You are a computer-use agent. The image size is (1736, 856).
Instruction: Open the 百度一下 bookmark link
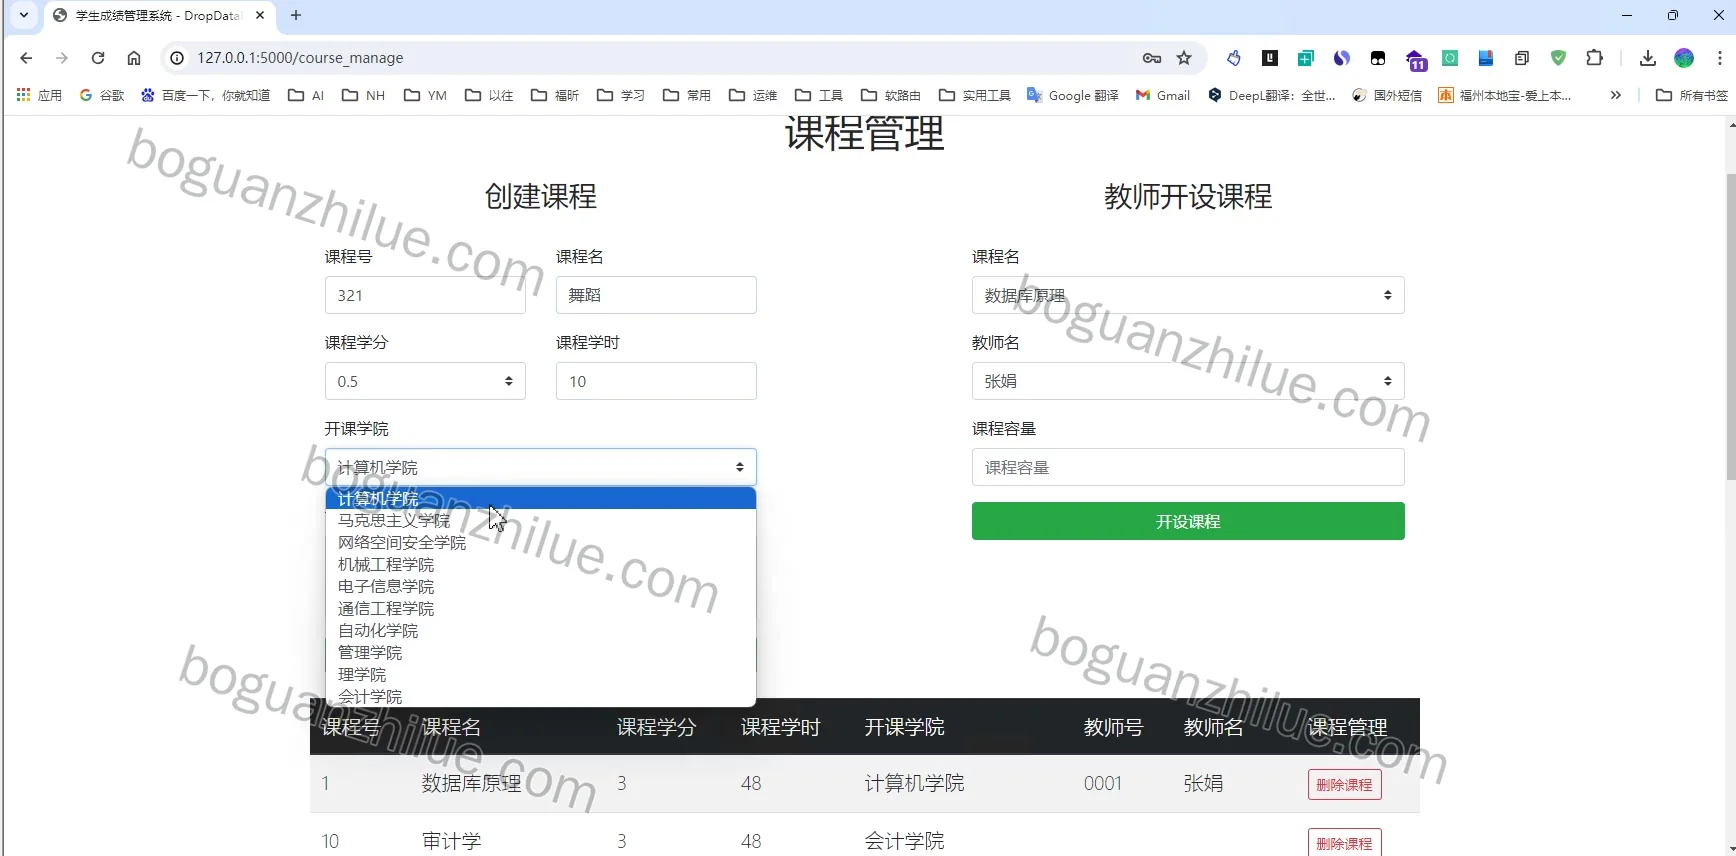point(205,95)
